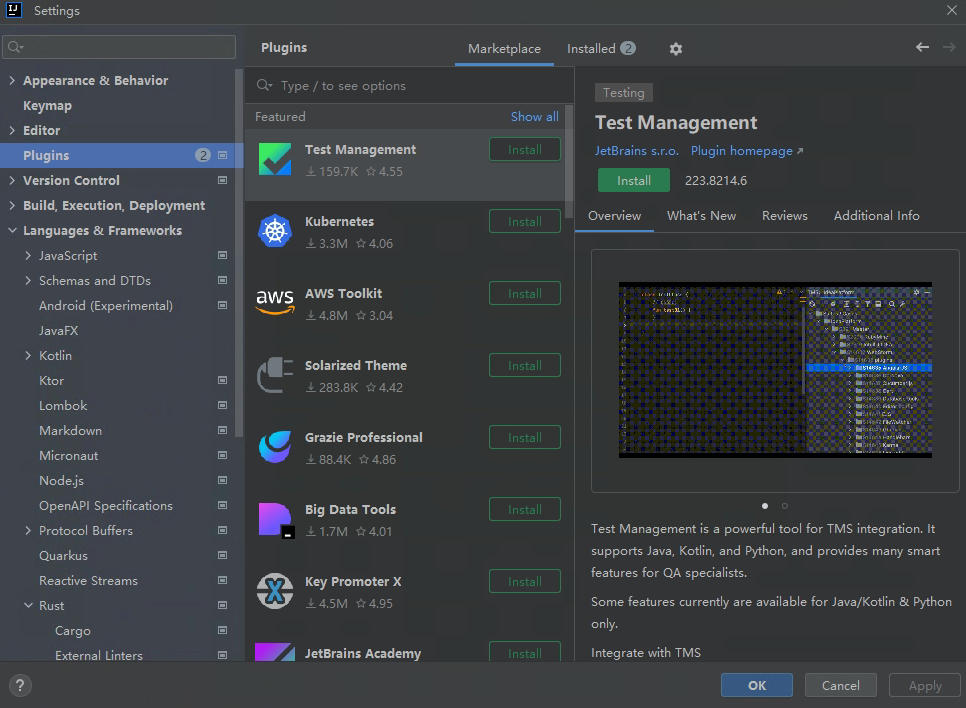Click the project-level icon beside Protocol Buffers
This screenshot has width=966, height=708.
click(222, 530)
